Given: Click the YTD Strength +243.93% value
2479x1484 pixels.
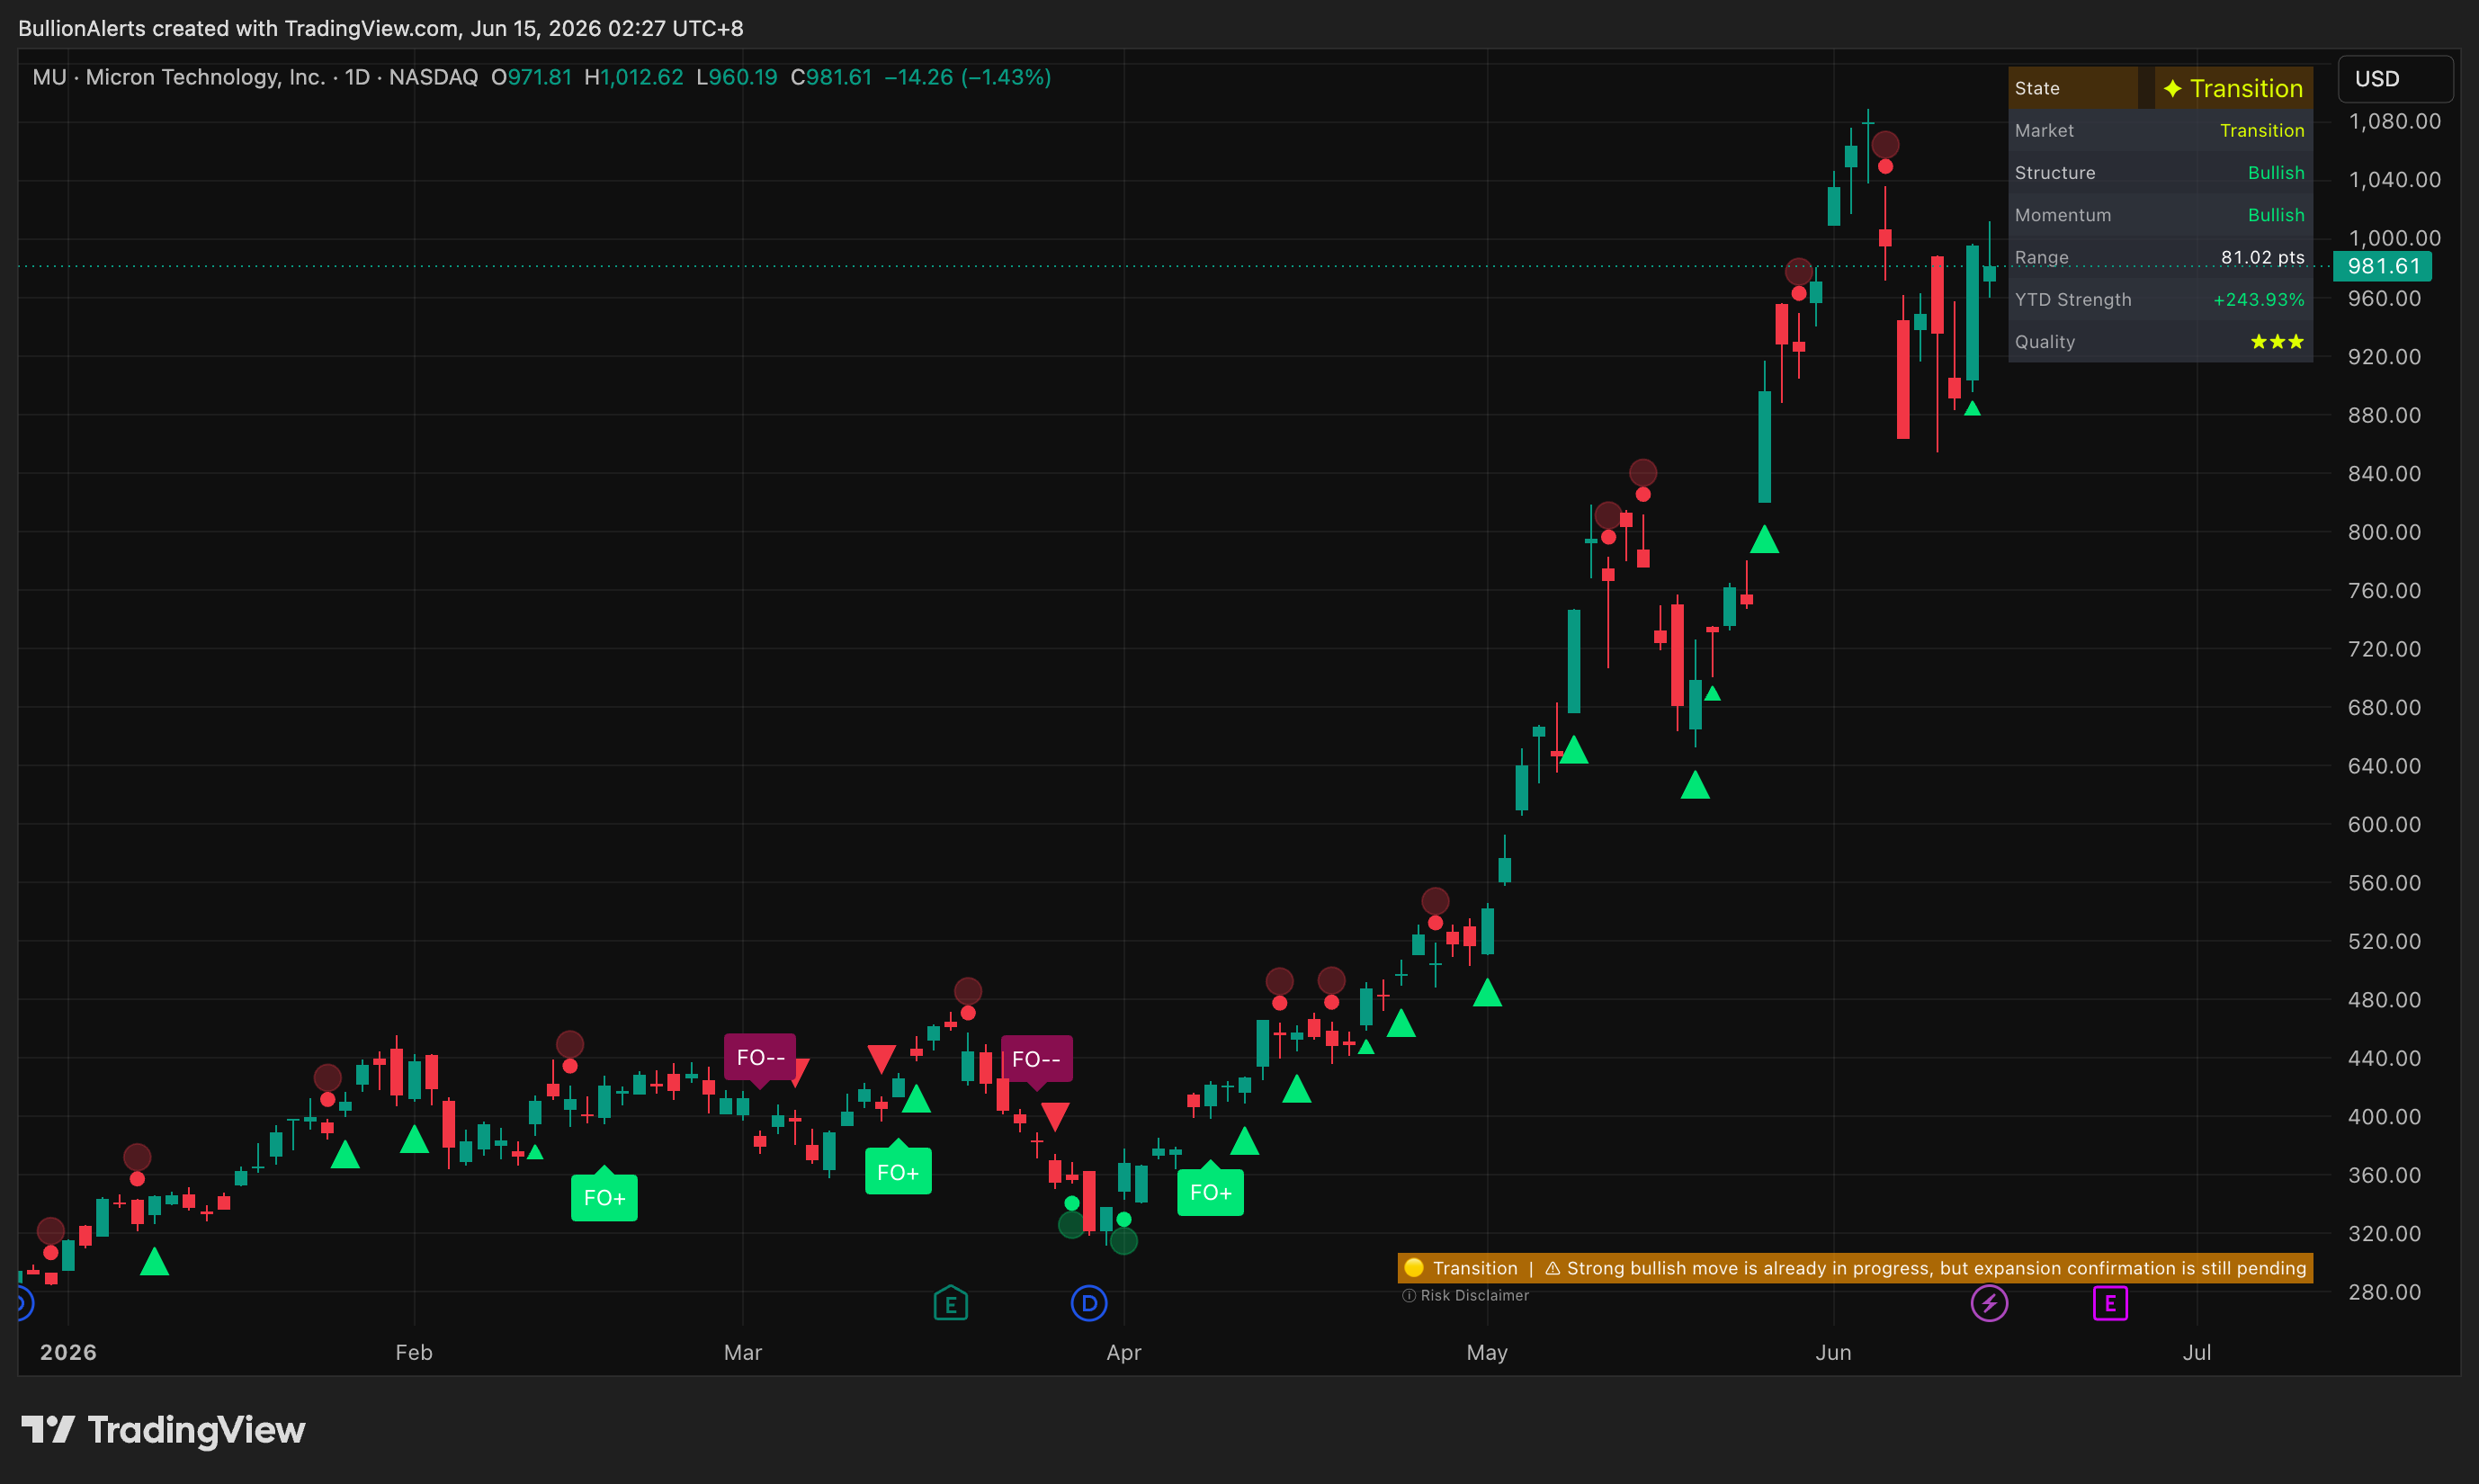Looking at the screenshot, I should pyautogui.click(x=2258, y=299).
